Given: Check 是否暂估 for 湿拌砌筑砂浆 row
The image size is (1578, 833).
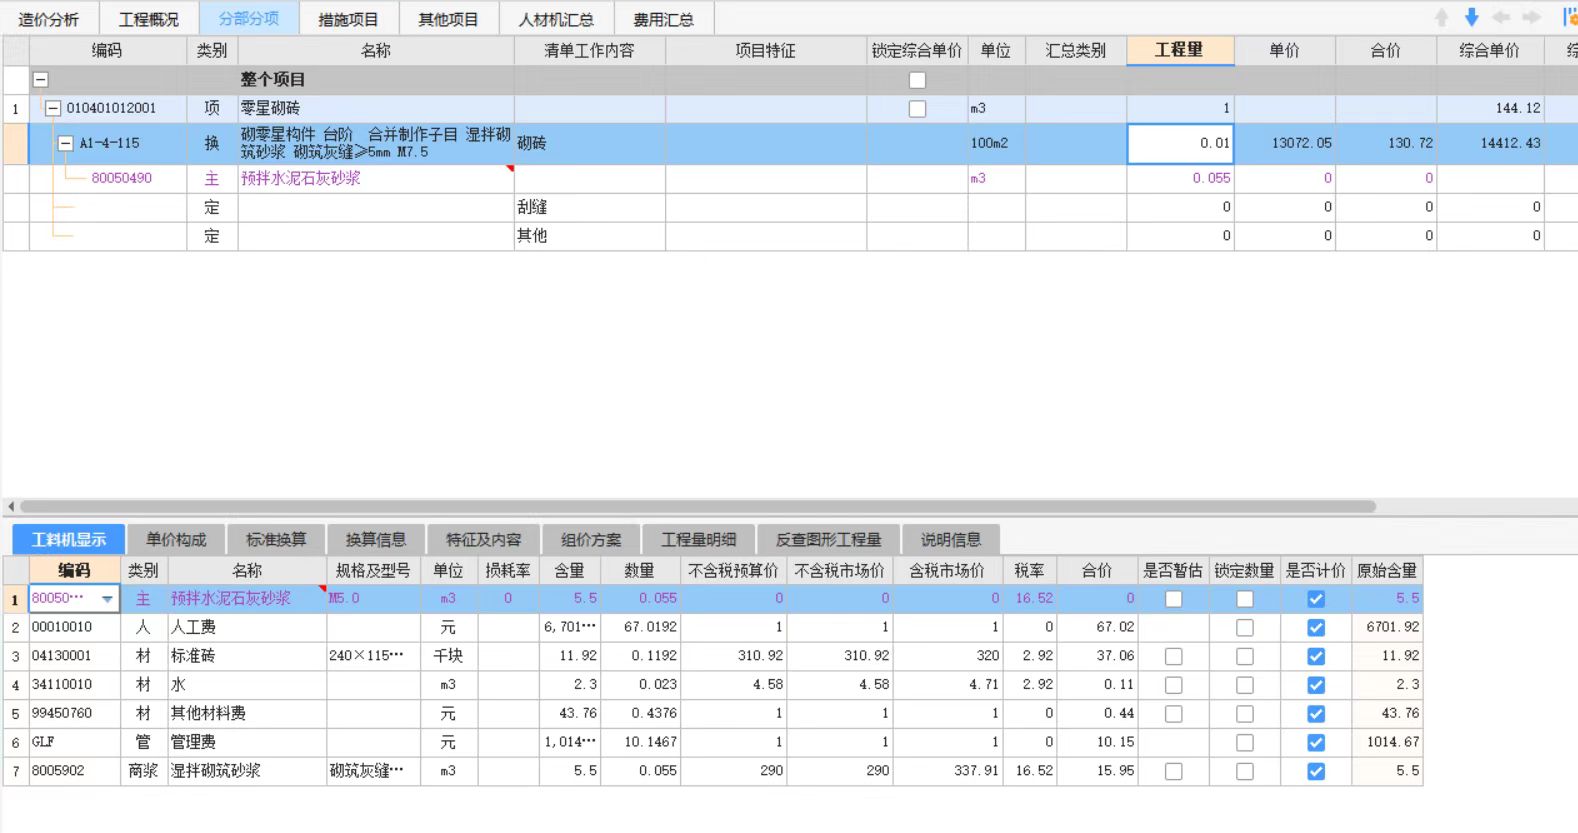Looking at the screenshot, I should point(1173,772).
